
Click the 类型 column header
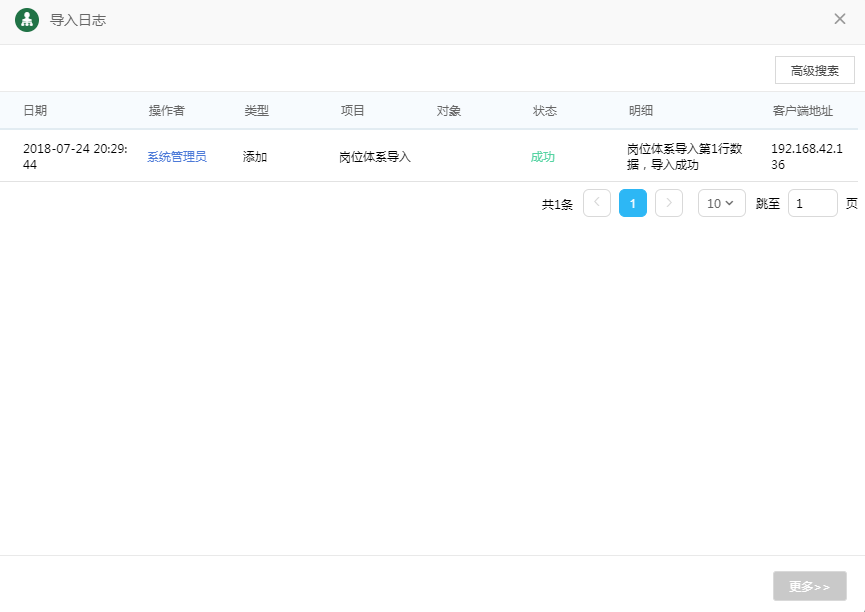(257, 111)
